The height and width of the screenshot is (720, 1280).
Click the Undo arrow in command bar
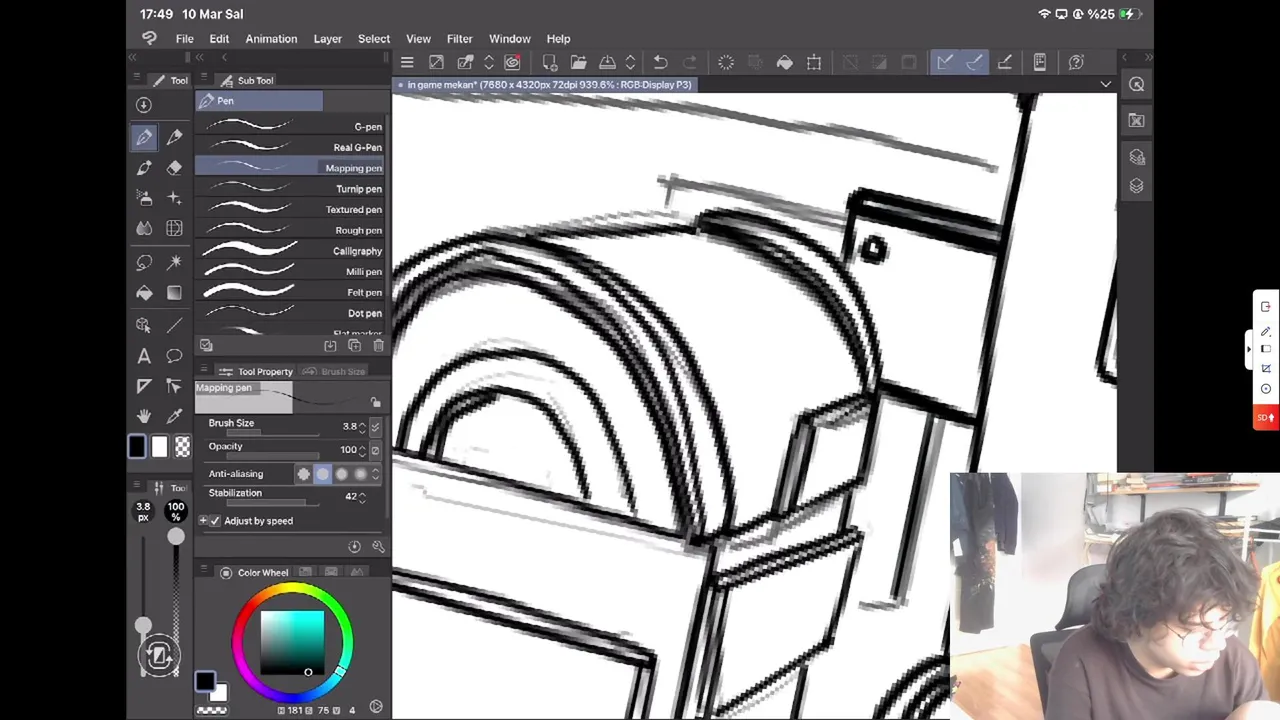point(660,62)
